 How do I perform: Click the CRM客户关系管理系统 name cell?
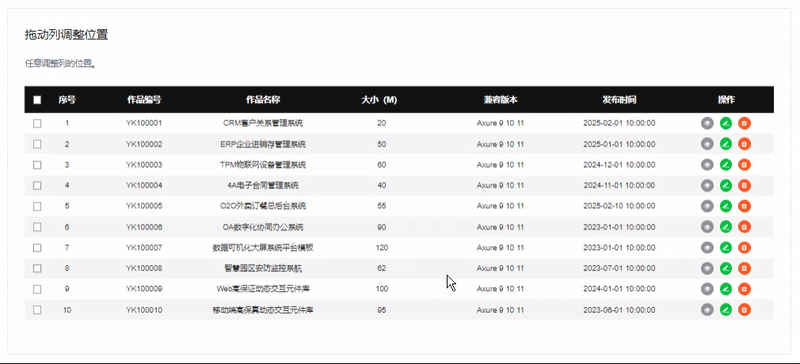coord(263,123)
